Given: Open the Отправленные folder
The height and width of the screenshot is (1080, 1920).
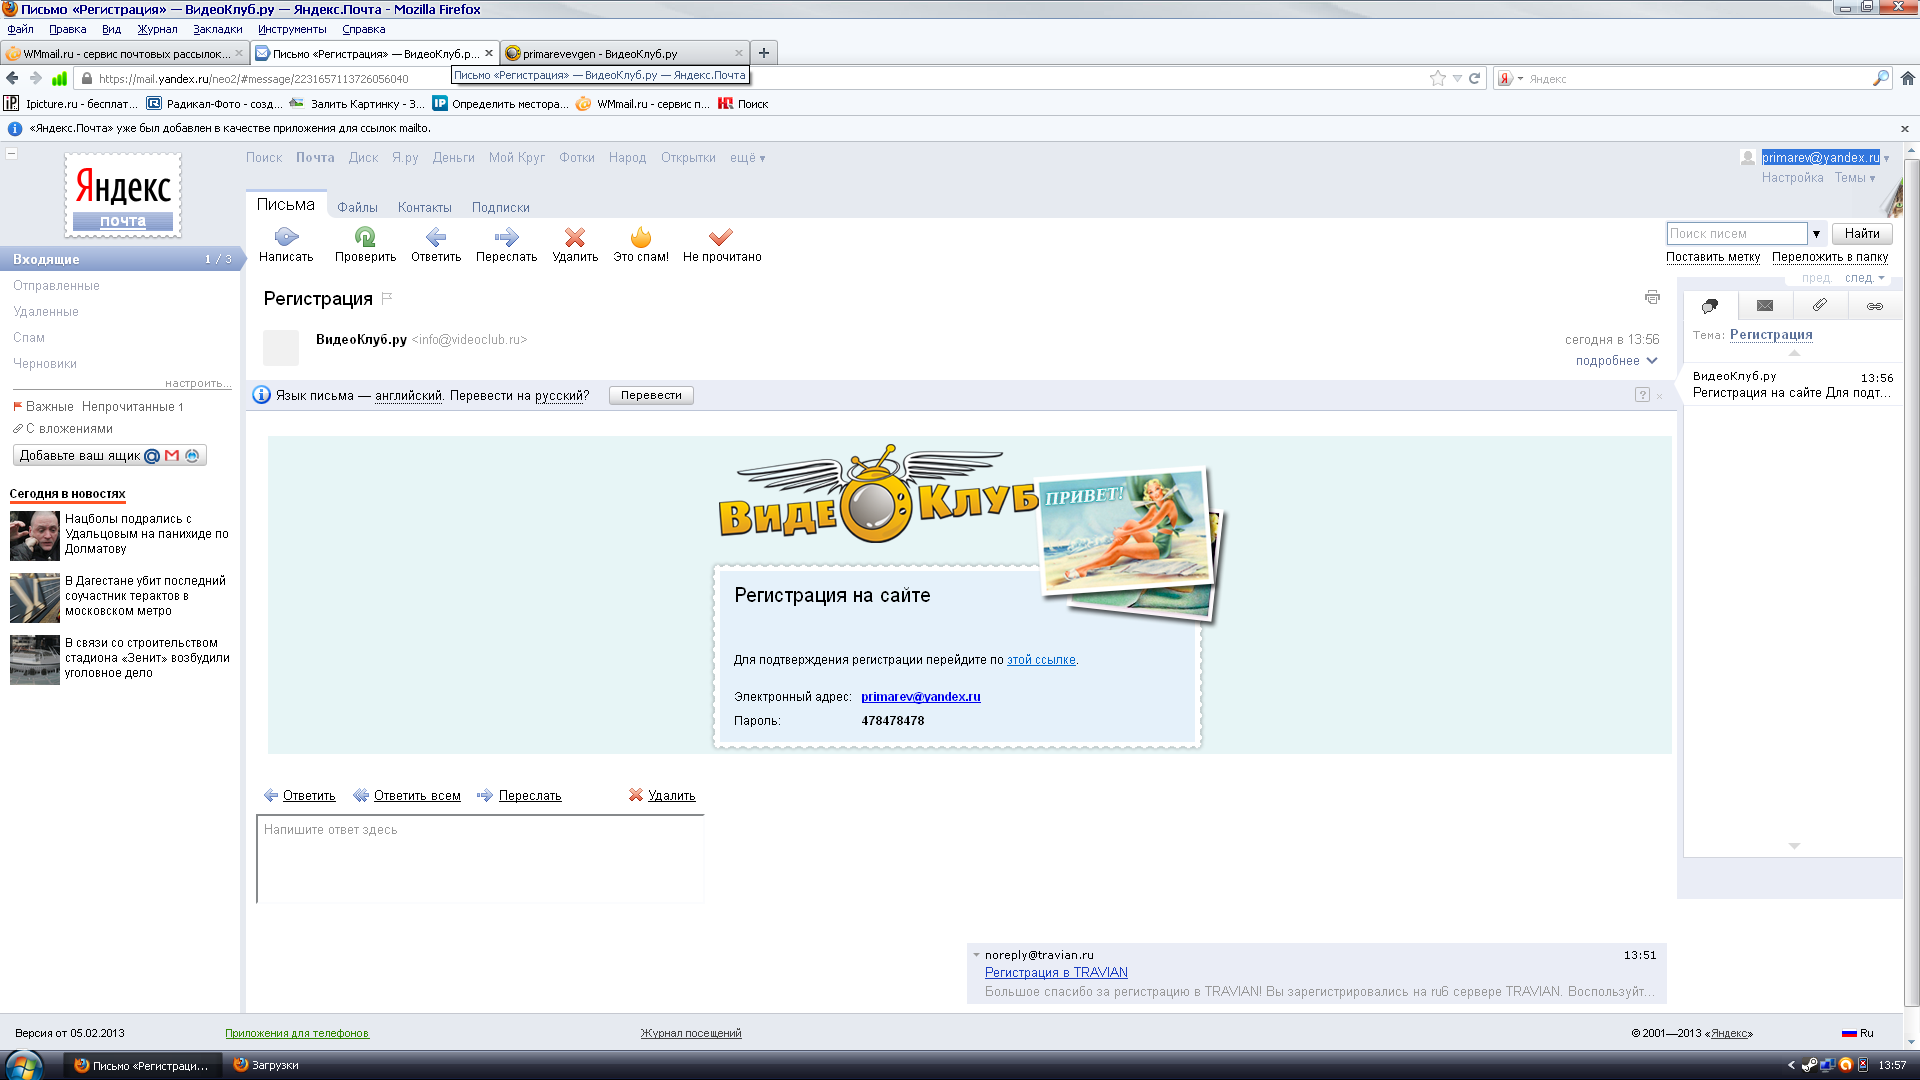Looking at the screenshot, I should coord(56,286).
